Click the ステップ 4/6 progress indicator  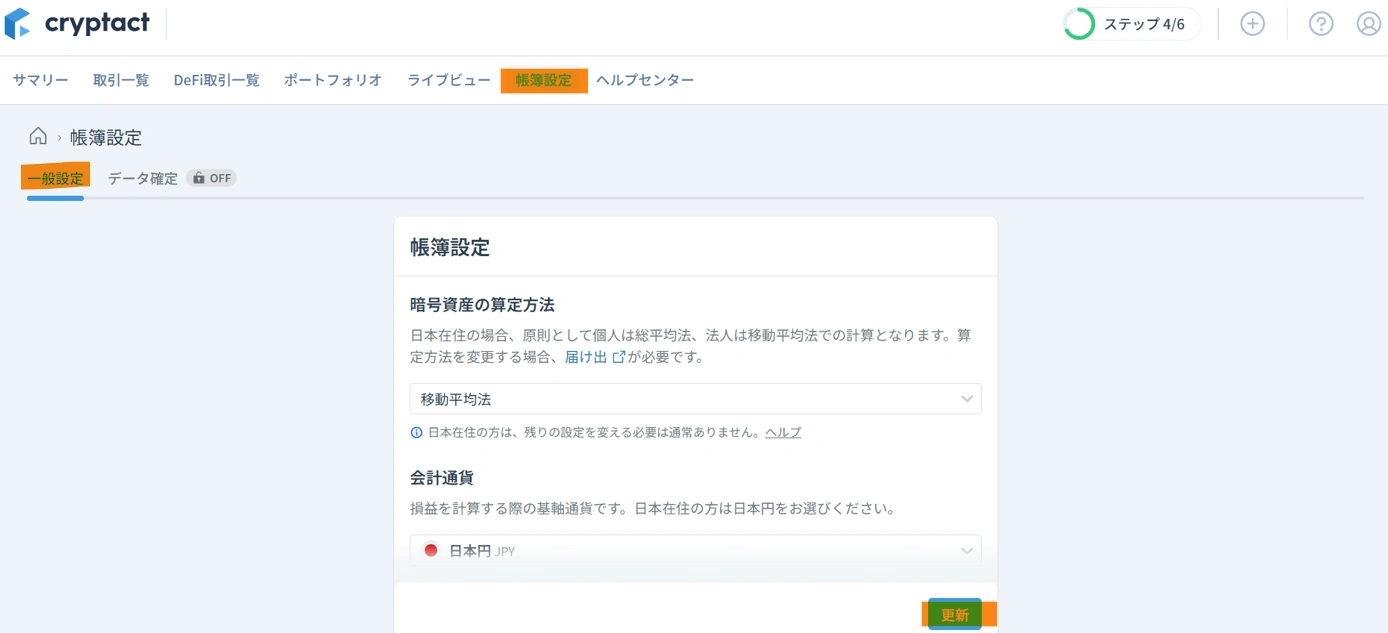tap(1131, 24)
